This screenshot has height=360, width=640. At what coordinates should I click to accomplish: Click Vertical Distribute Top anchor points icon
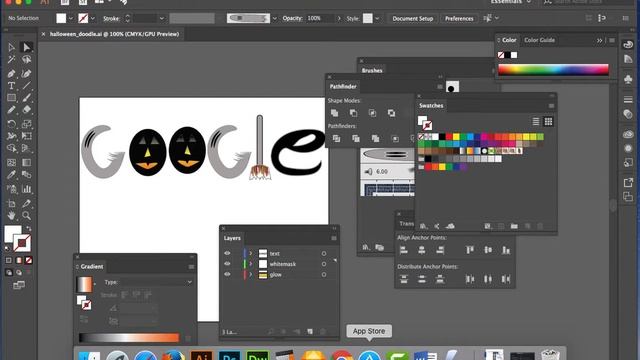coord(404,279)
